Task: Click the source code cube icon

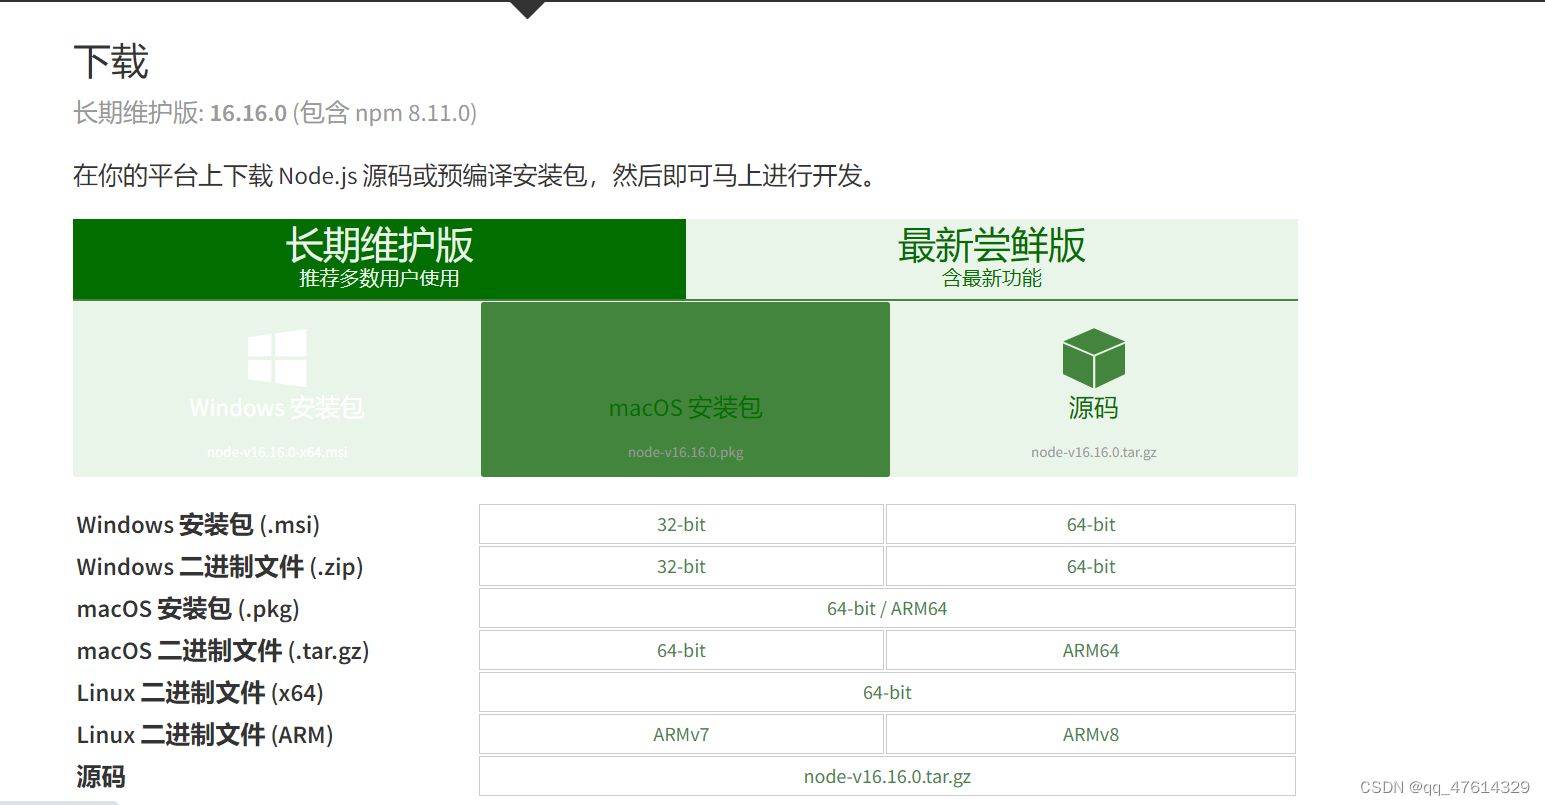Action: pyautogui.click(x=1094, y=358)
